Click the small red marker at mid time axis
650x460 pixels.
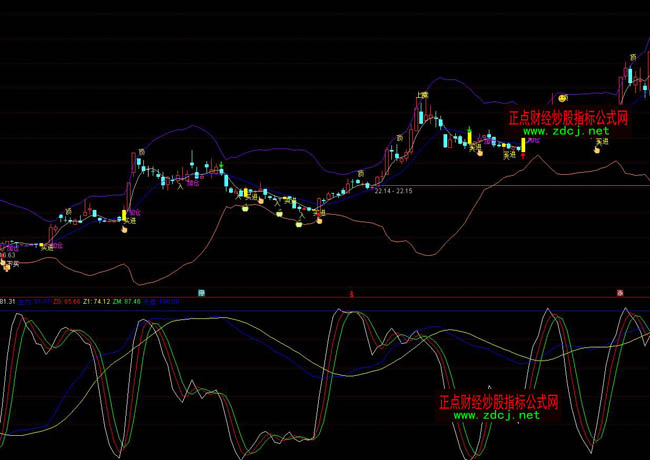[x=351, y=293]
